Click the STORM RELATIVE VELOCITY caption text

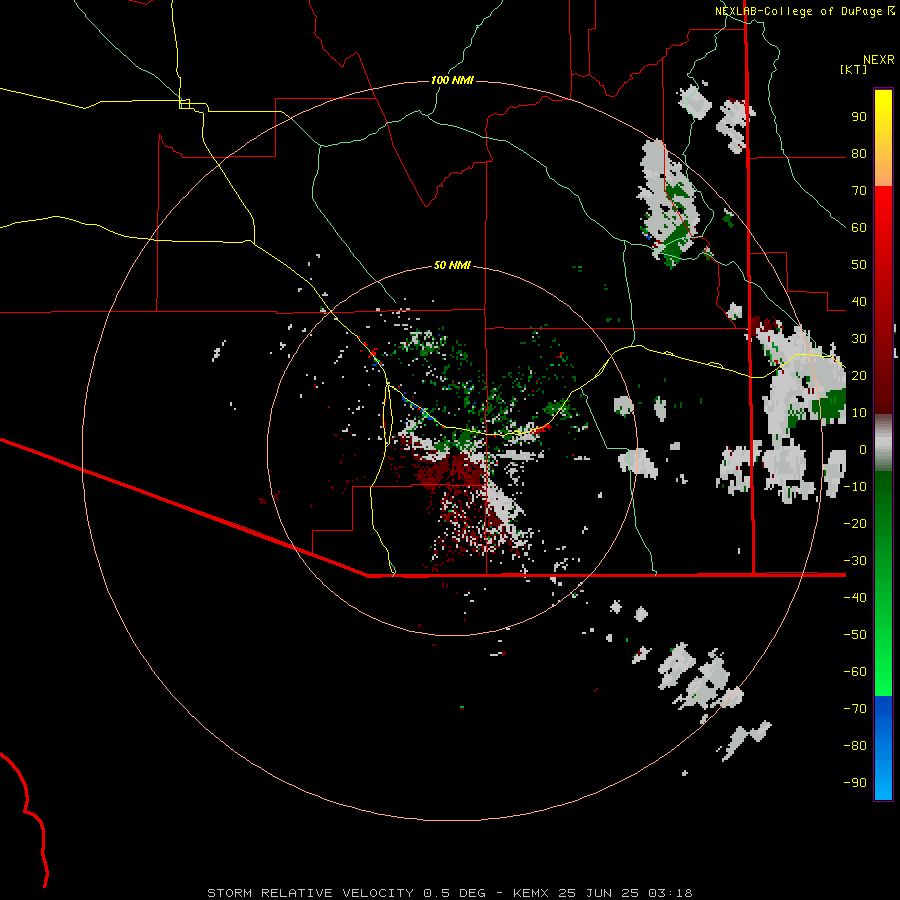tap(310, 893)
